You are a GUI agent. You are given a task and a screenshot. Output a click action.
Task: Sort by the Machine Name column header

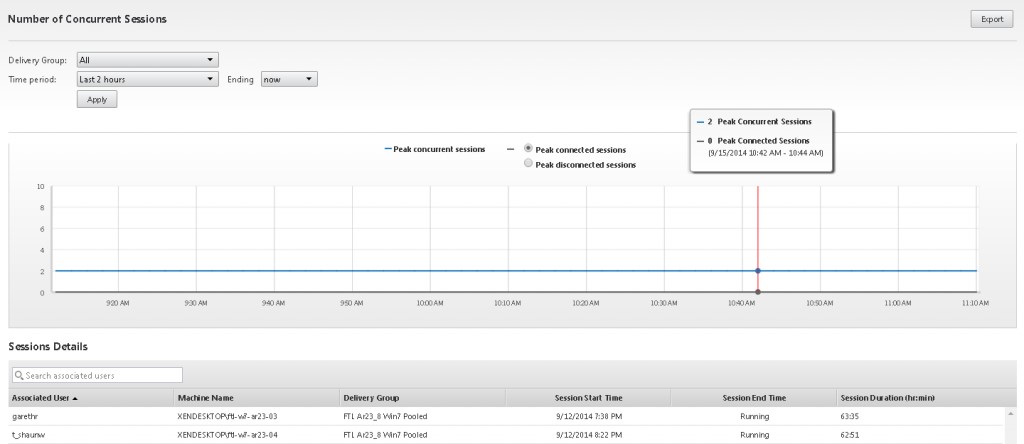click(x=205, y=398)
